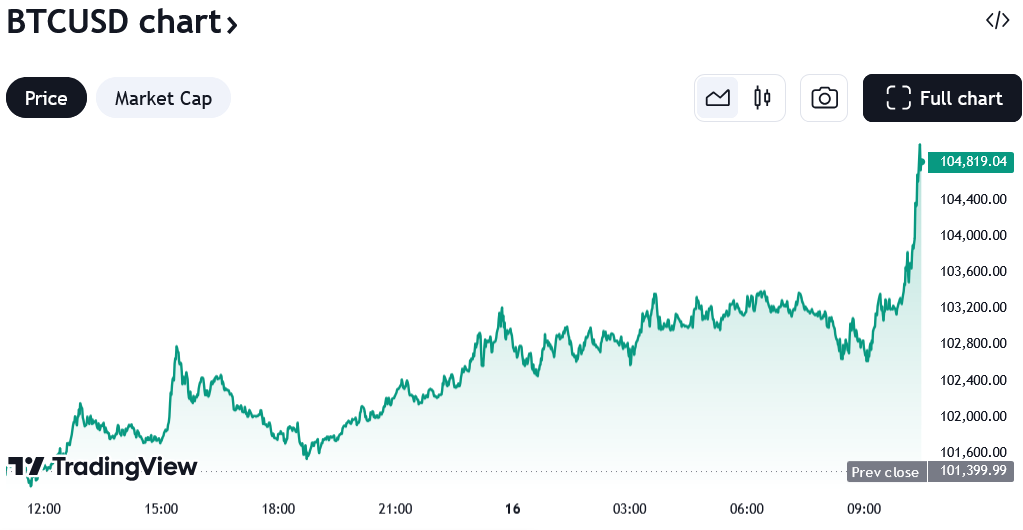The image size is (1023, 530).
Task: Click the 104,000.00 price axis label
Action: (x=972, y=235)
